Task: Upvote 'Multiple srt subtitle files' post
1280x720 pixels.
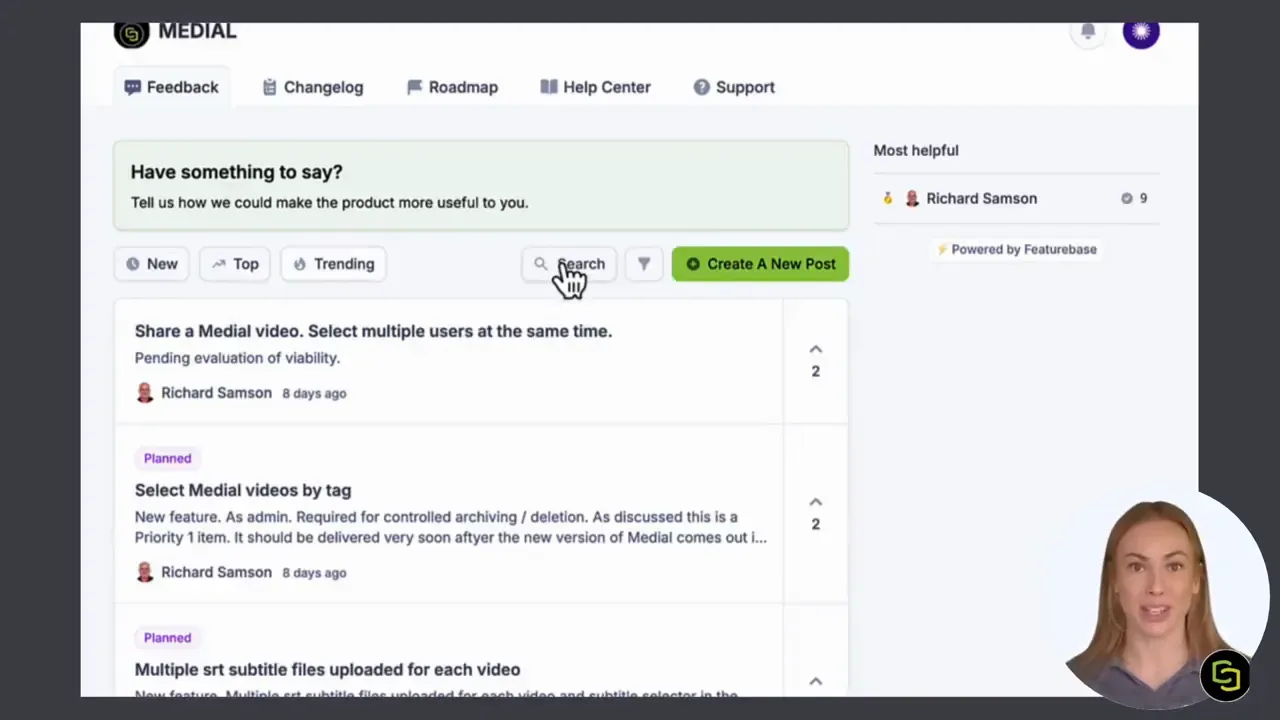Action: pyautogui.click(x=815, y=681)
